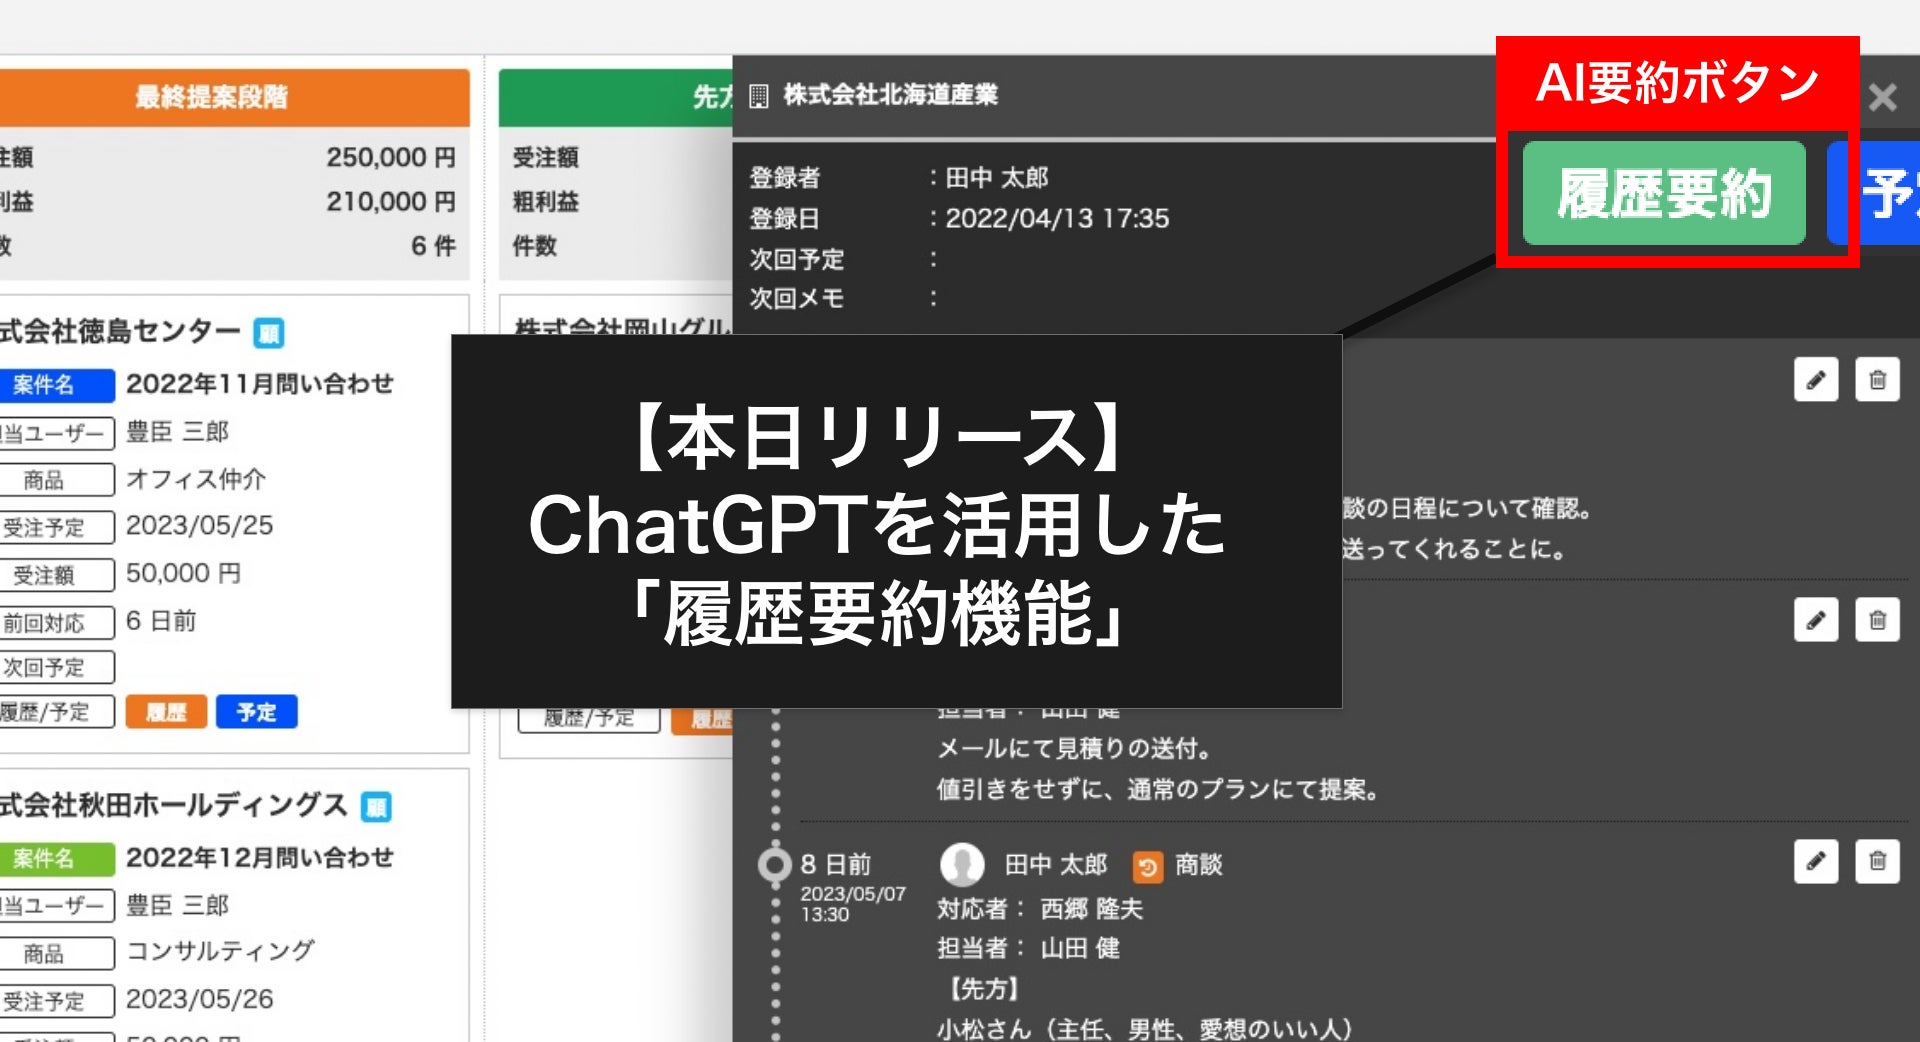Click the 案件名 label in 徳島センター card

click(56, 385)
